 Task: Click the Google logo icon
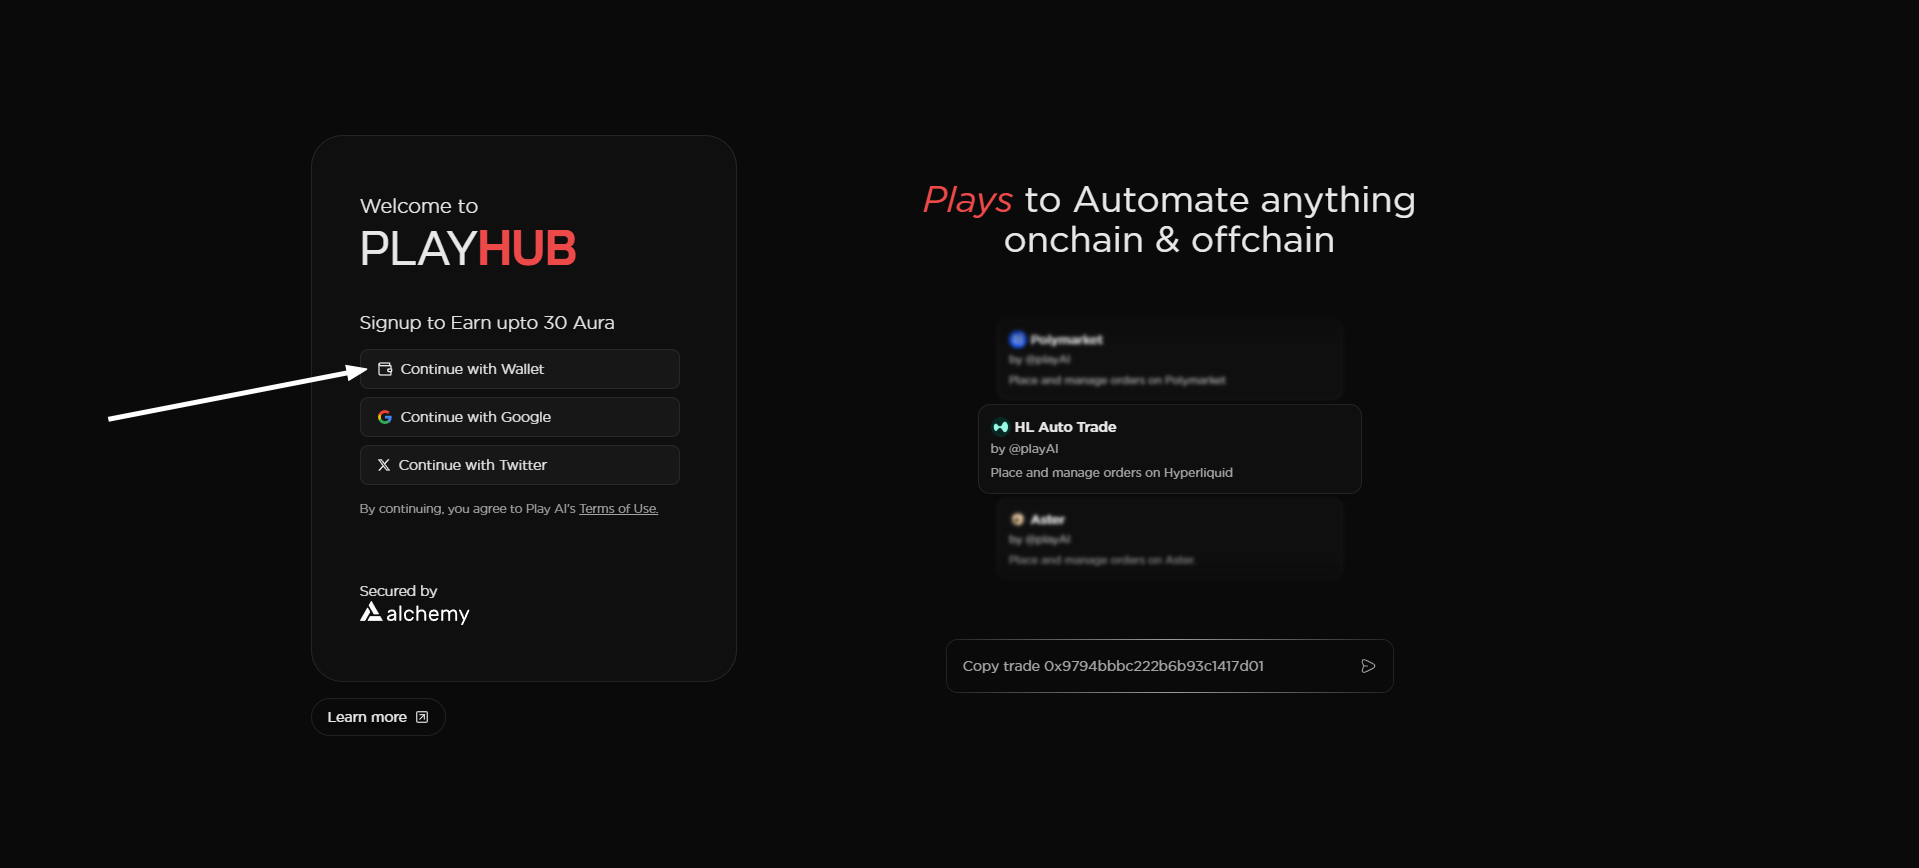[385, 417]
